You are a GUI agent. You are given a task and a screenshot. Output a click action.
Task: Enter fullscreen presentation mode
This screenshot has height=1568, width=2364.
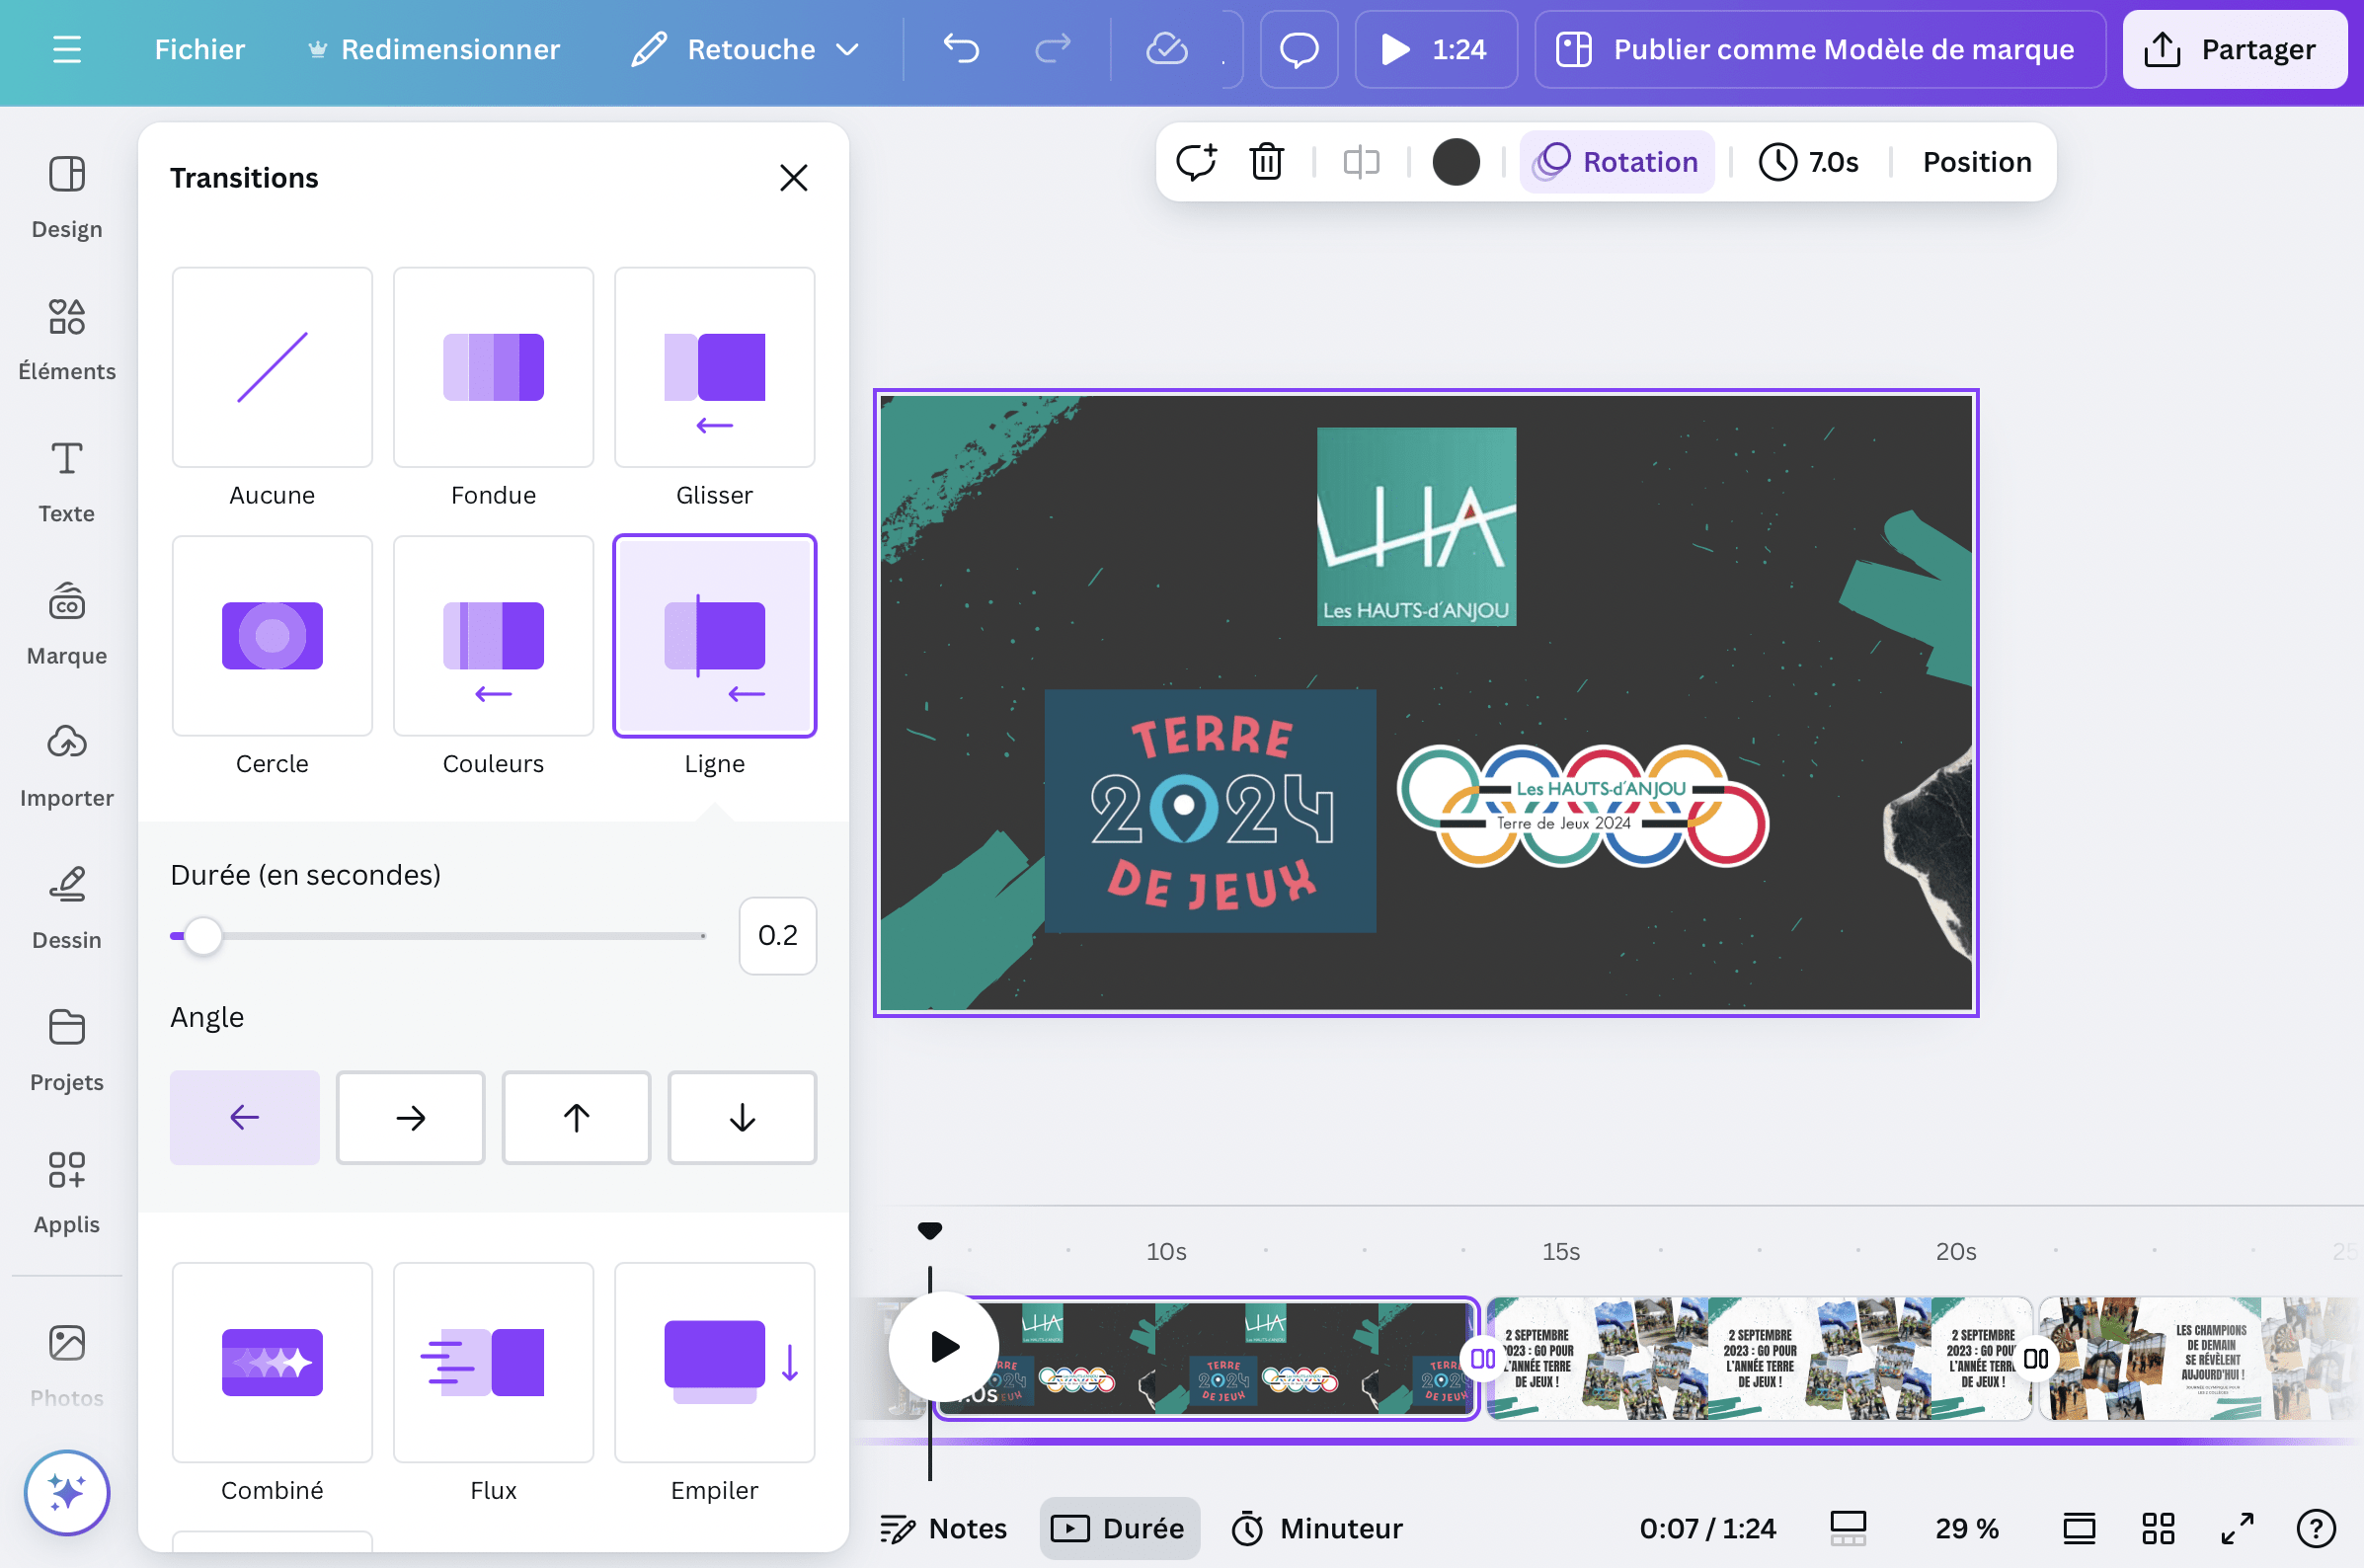(x=2237, y=1528)
